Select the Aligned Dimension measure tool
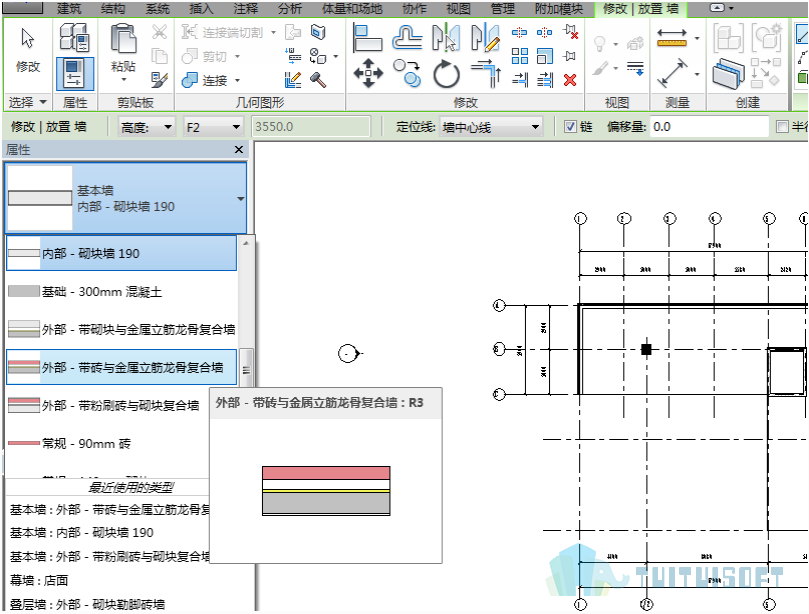 pyautogui.click(x=672, y=73)
